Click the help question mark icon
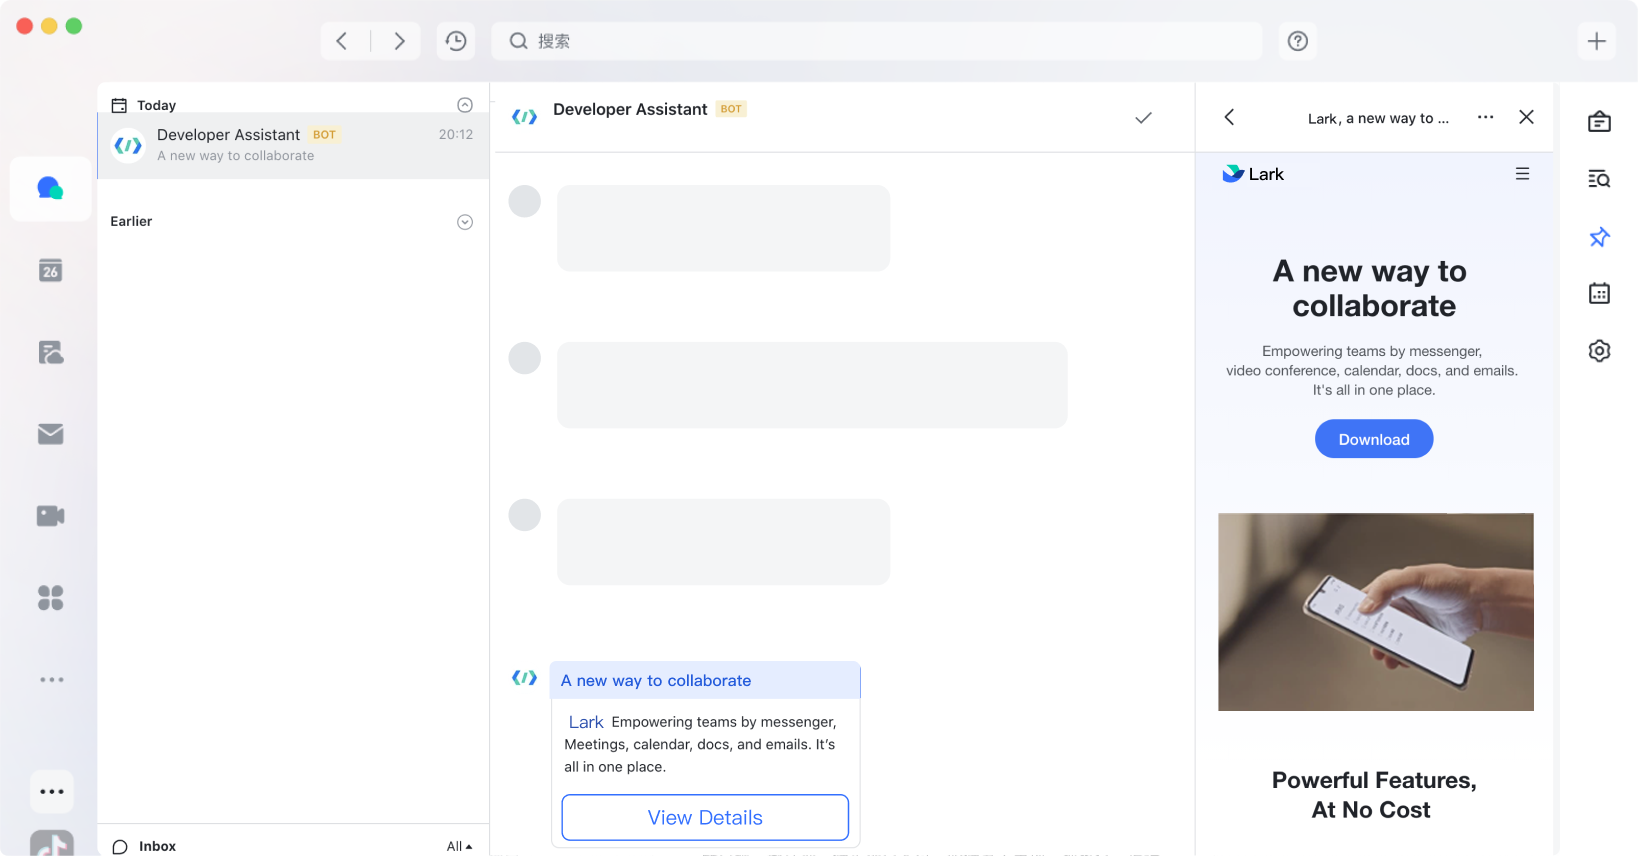Image resolution: width=1640 pixels, height=856 pixels. (x=1297, y=41)
